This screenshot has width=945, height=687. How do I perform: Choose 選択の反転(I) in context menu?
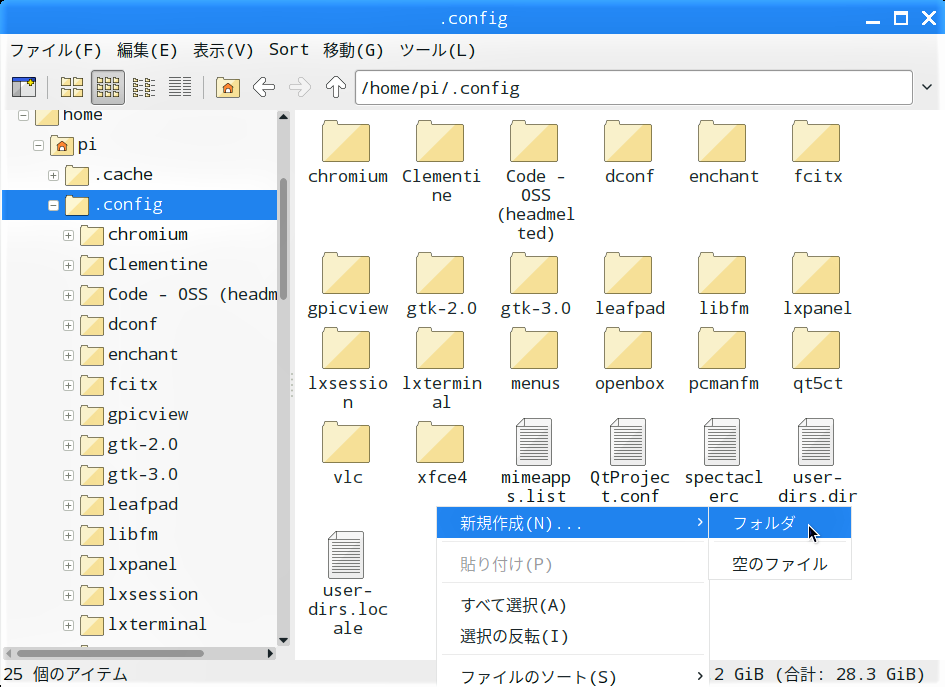(x=573, y=636)
